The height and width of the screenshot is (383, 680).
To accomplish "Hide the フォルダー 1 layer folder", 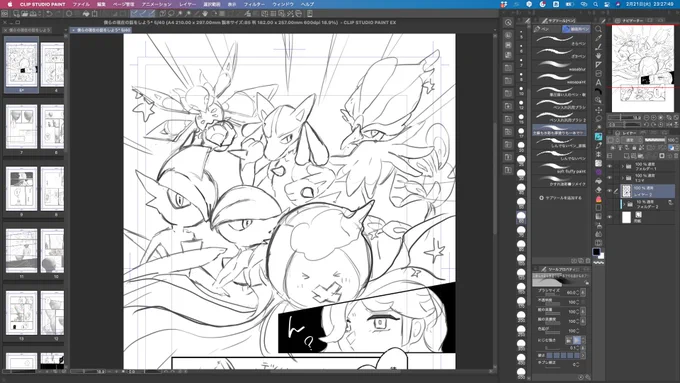I will point(610,166).
